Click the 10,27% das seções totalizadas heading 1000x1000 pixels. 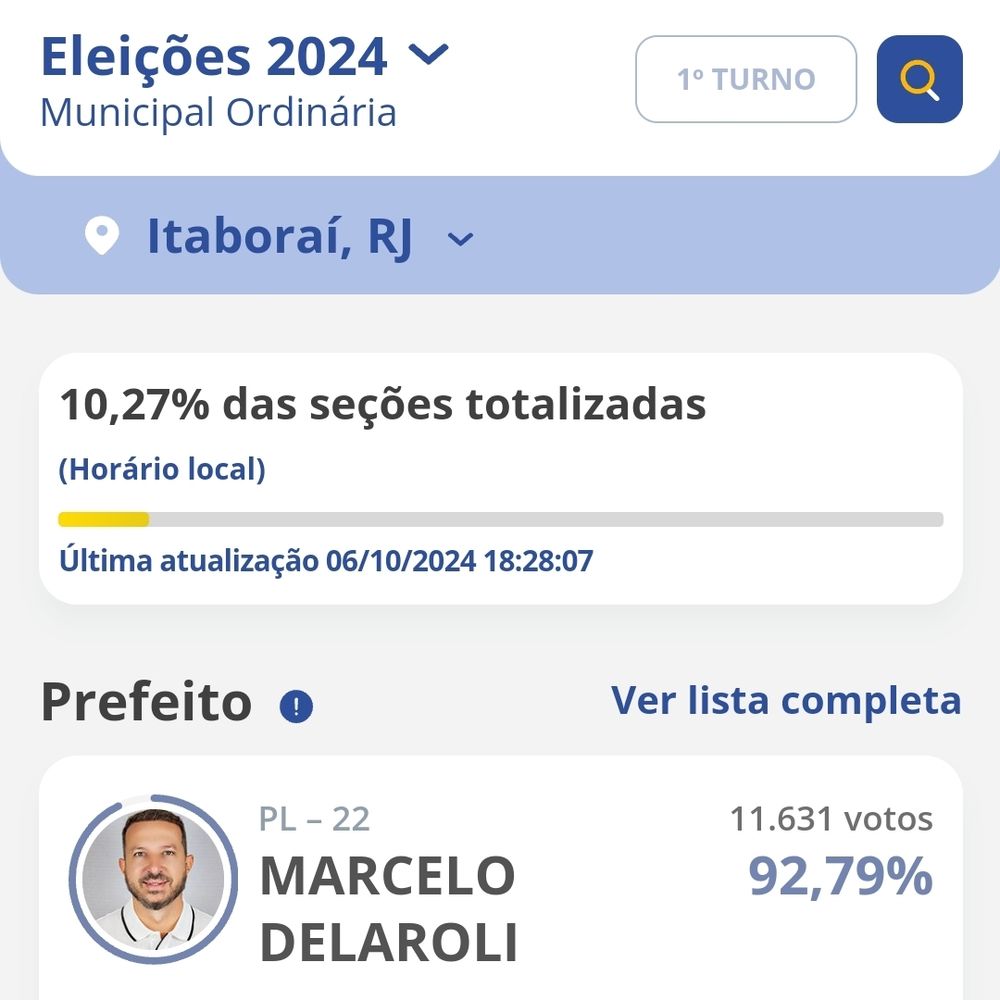[383, 404]
